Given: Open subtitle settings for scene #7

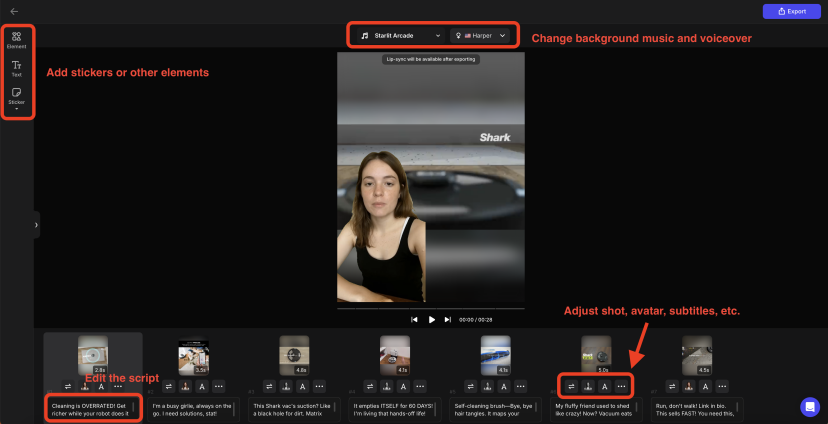Looking at the screenshot, I should [x=705, y=387].
